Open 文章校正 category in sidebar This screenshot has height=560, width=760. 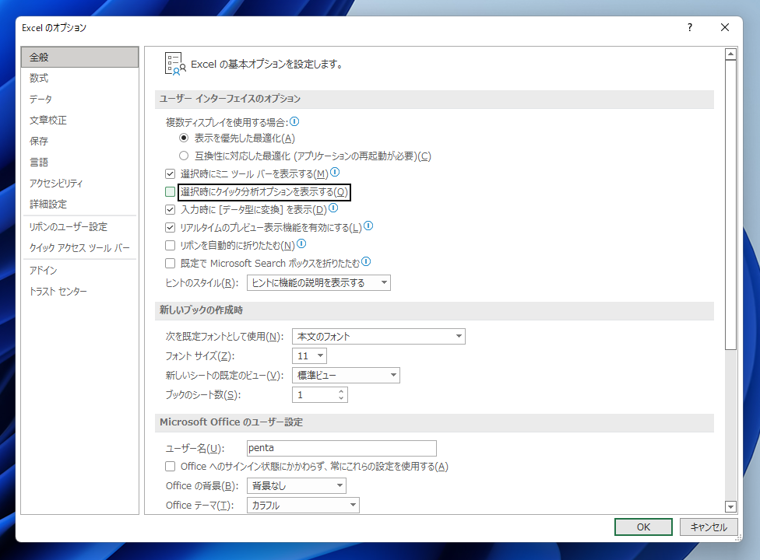[80, 120]
